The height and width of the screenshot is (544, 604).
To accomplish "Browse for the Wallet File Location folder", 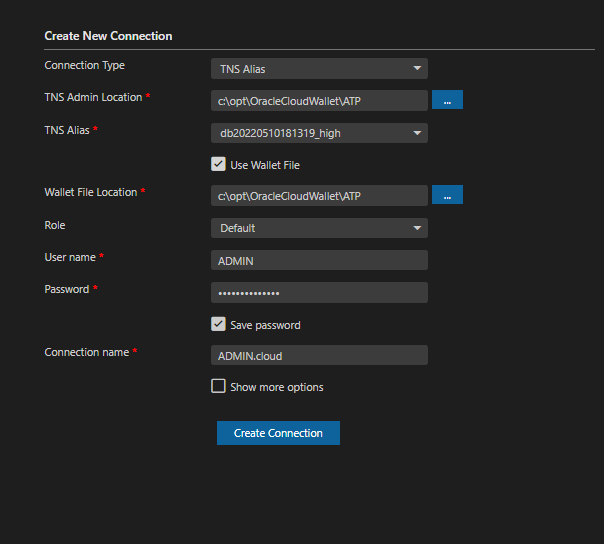I will (447, 195).
